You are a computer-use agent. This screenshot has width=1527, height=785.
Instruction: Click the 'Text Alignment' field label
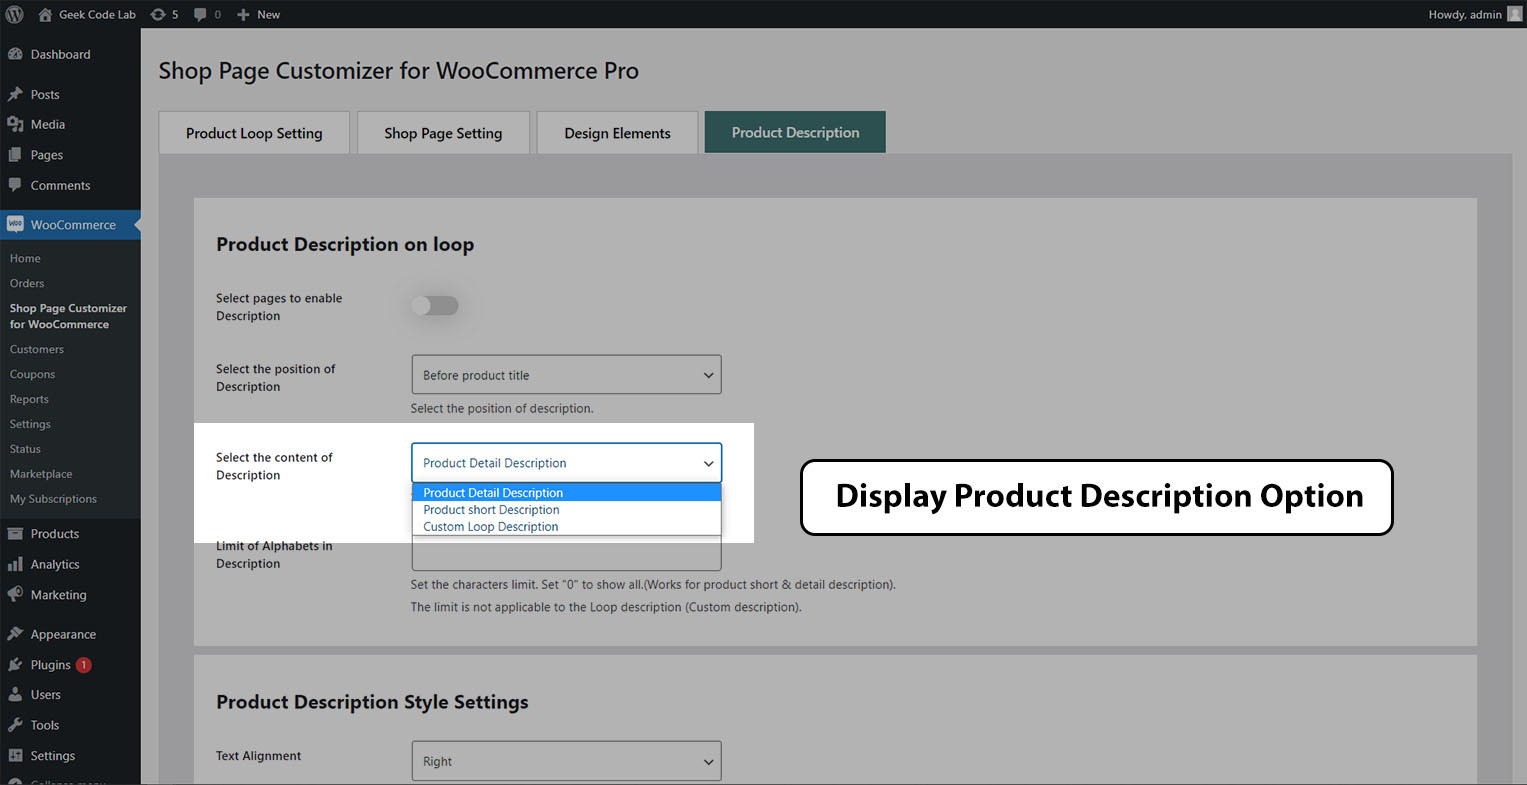point(258,756)
